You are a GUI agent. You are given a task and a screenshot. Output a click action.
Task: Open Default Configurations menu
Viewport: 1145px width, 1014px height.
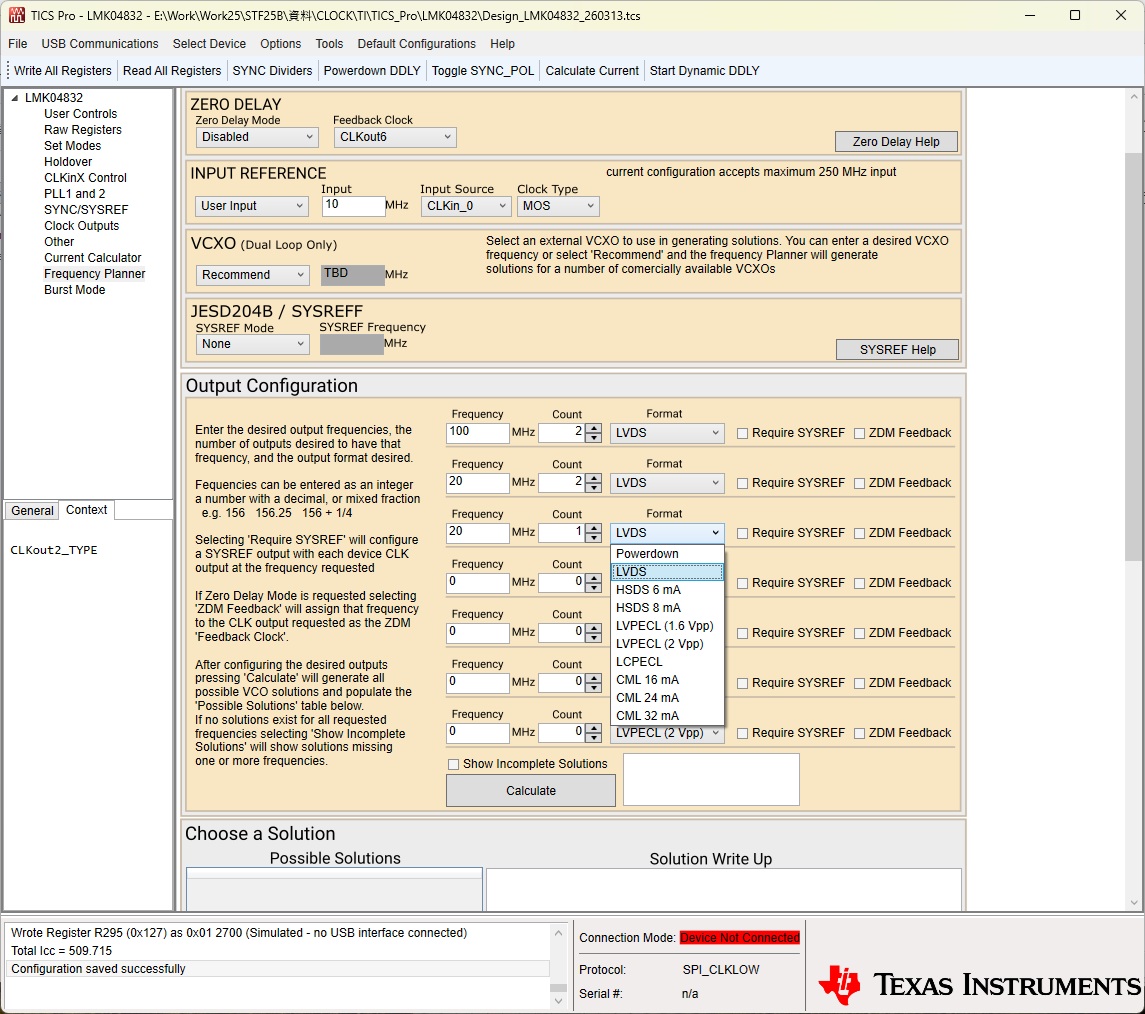416,44
